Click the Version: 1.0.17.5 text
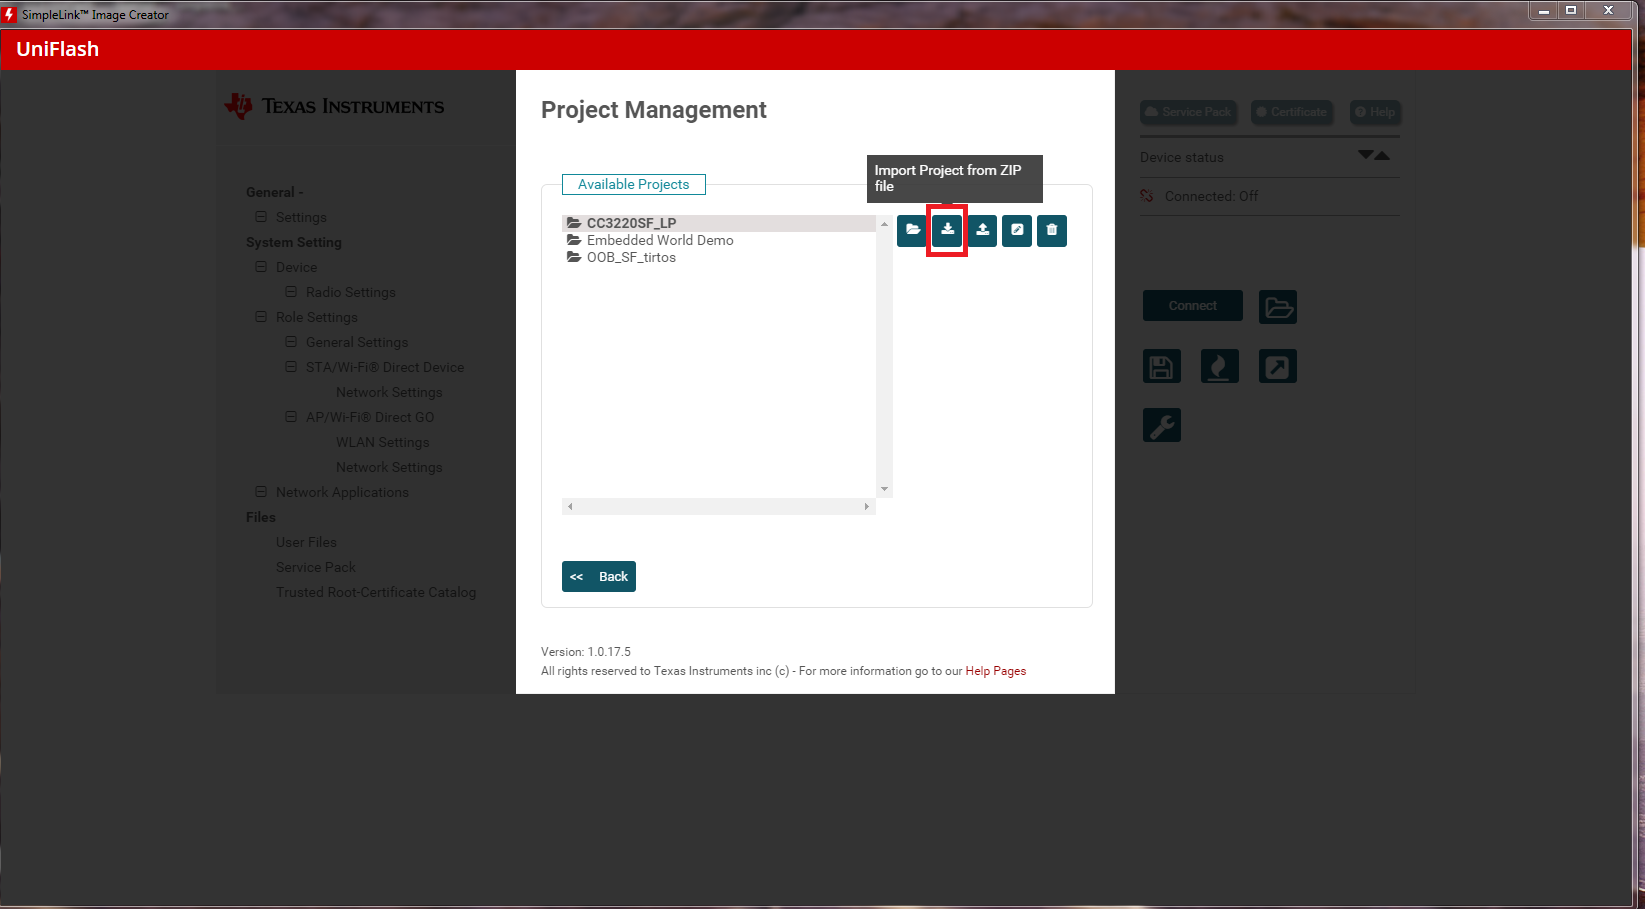Image resolution: width=1645 pixels, height=909 pixels. [586, 652]
